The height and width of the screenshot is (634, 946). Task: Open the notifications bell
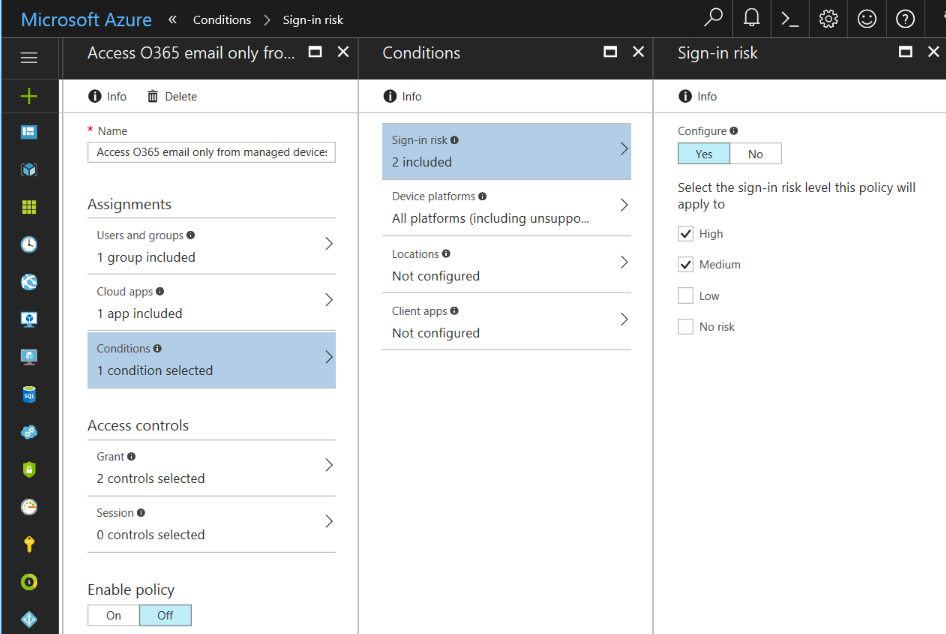[752, 19]
